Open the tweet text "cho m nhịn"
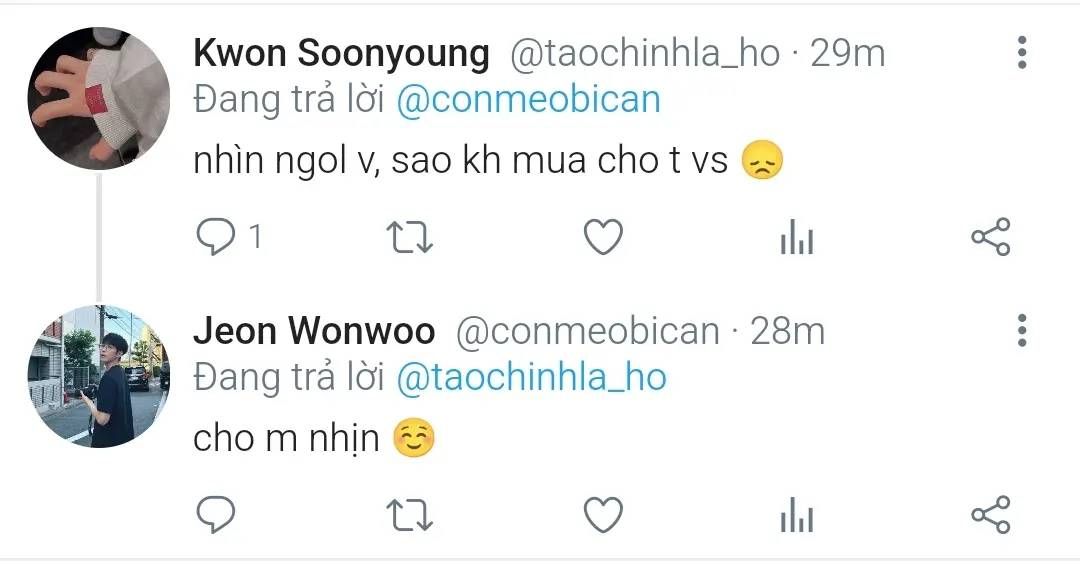 [x=287, y=440]
